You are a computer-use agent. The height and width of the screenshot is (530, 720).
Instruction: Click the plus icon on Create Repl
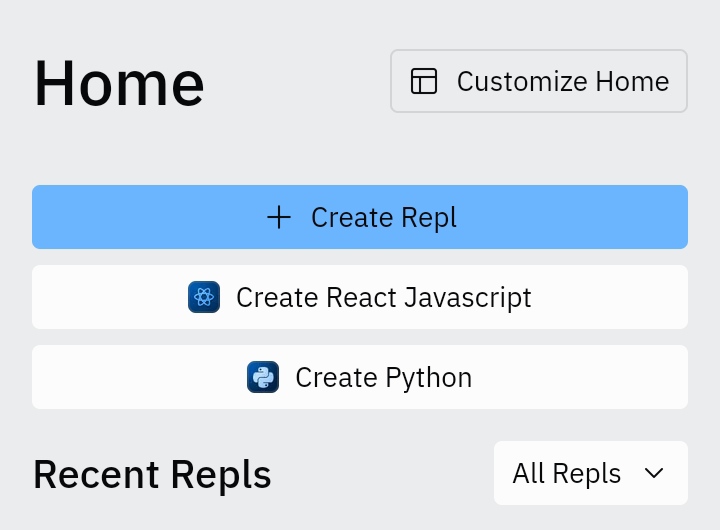[279, 217]
